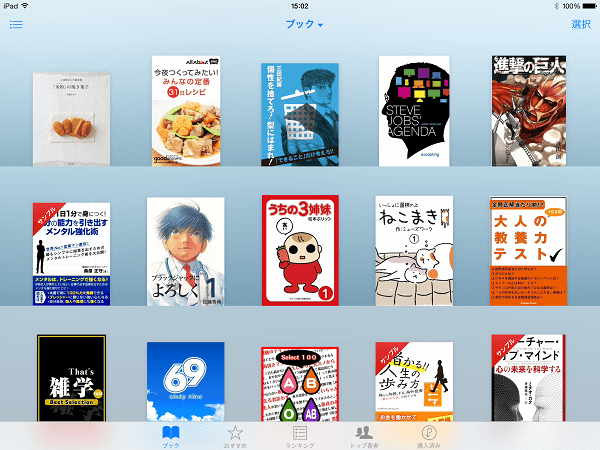Tap the Wi-Fi status icon
Image resolution: width=600 pixels, height=450 pixels.
click(x=25, y=6)
